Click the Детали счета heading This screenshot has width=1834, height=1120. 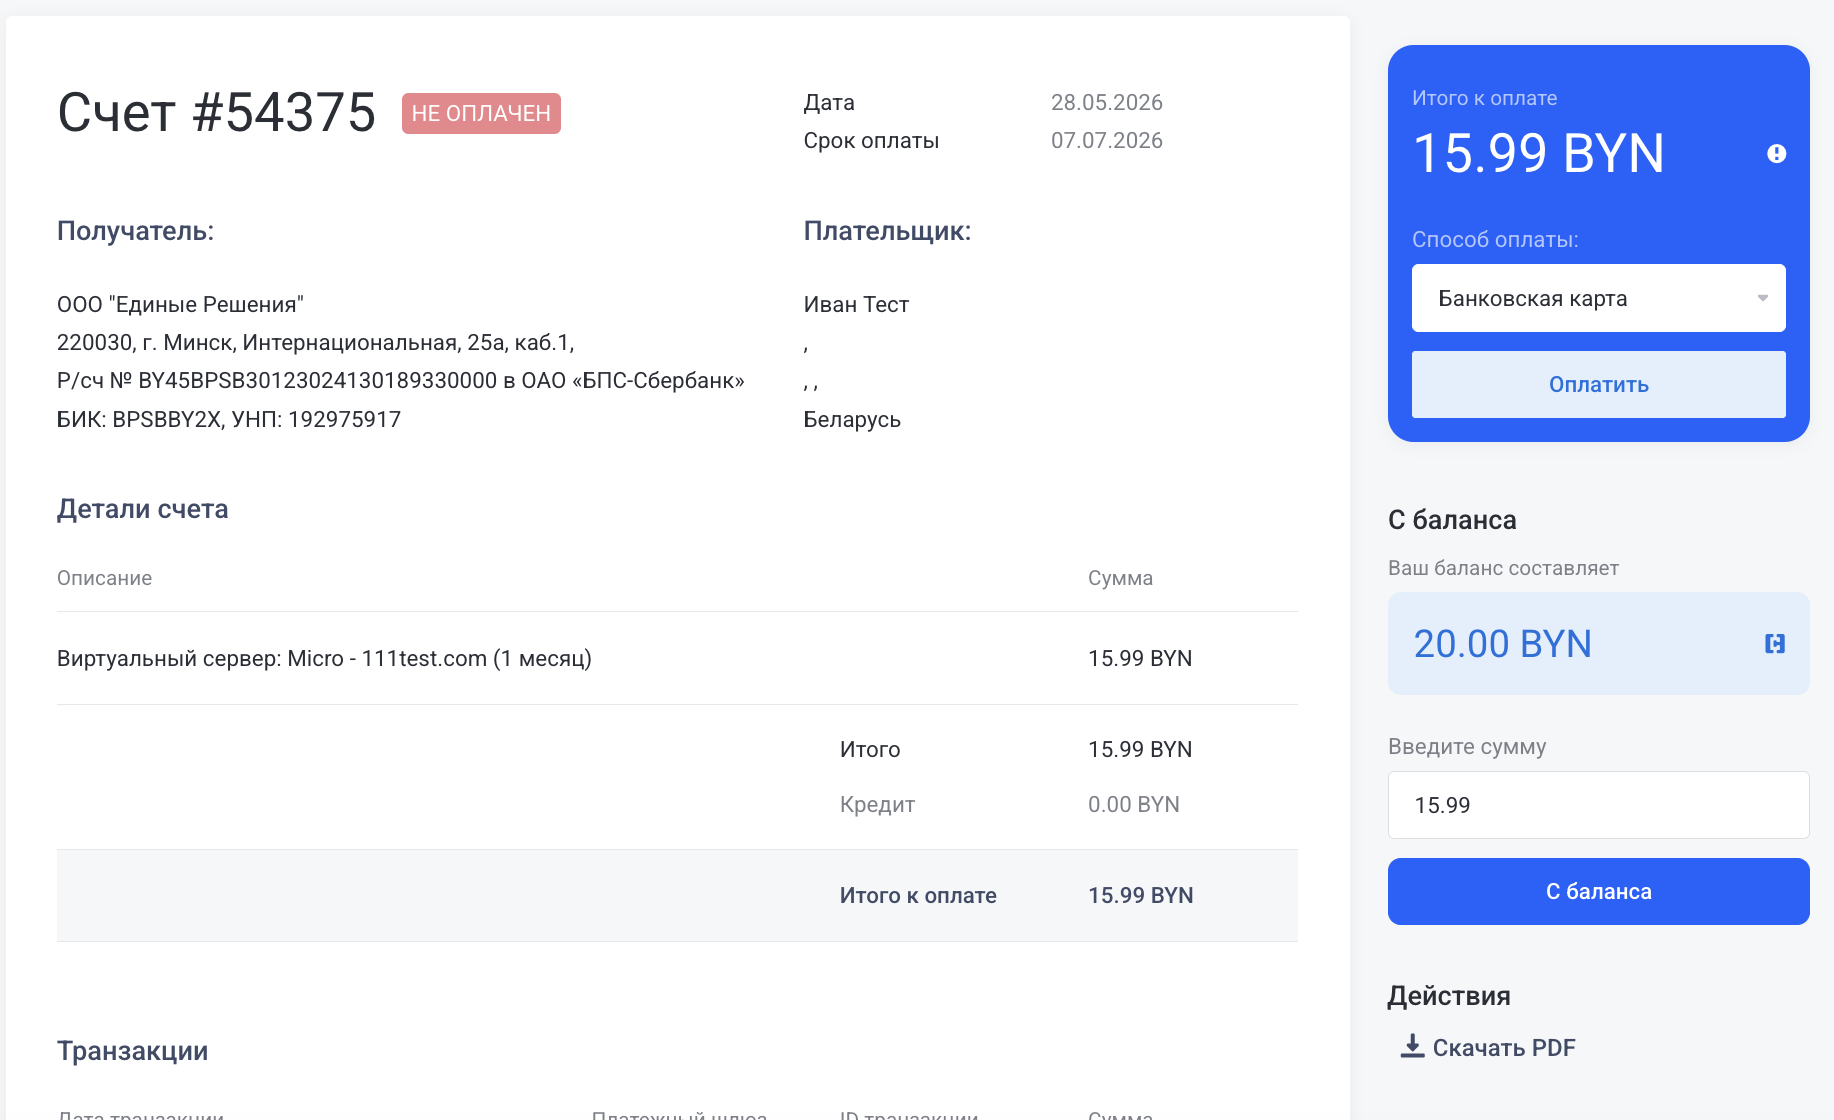(x=142, y=509)
